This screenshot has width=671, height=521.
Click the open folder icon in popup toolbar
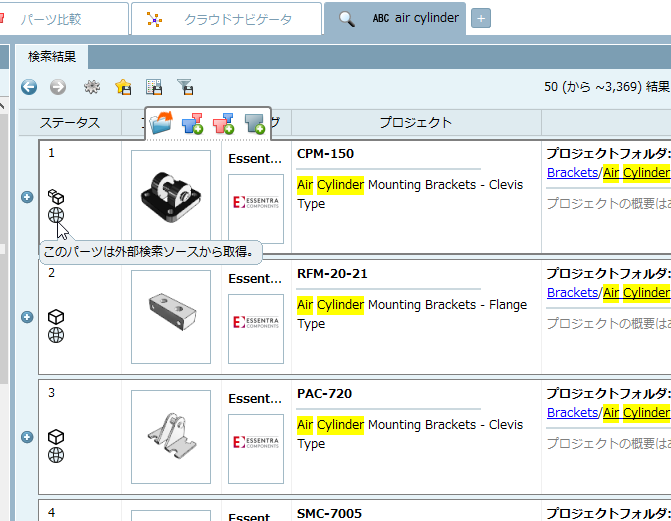coord(161,124)
